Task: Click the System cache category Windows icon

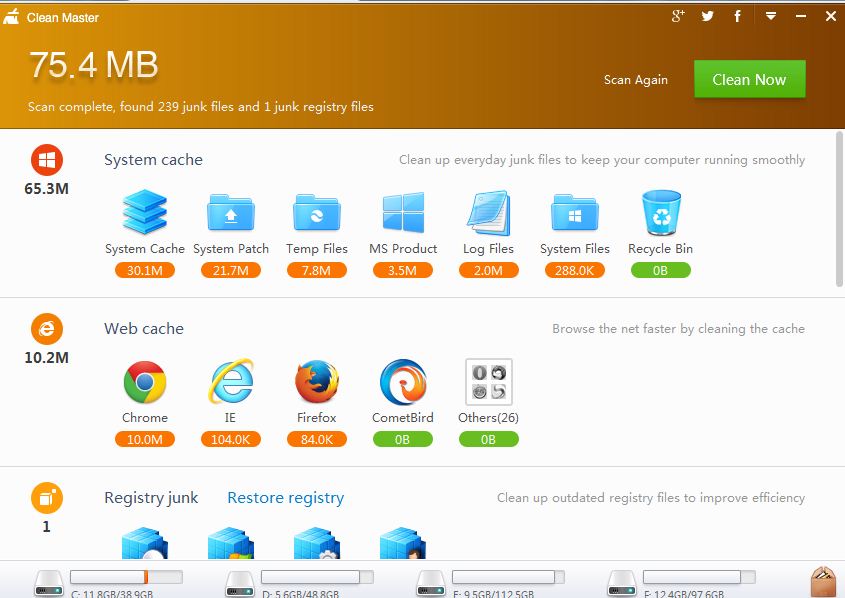Action: tap(47, 160)
